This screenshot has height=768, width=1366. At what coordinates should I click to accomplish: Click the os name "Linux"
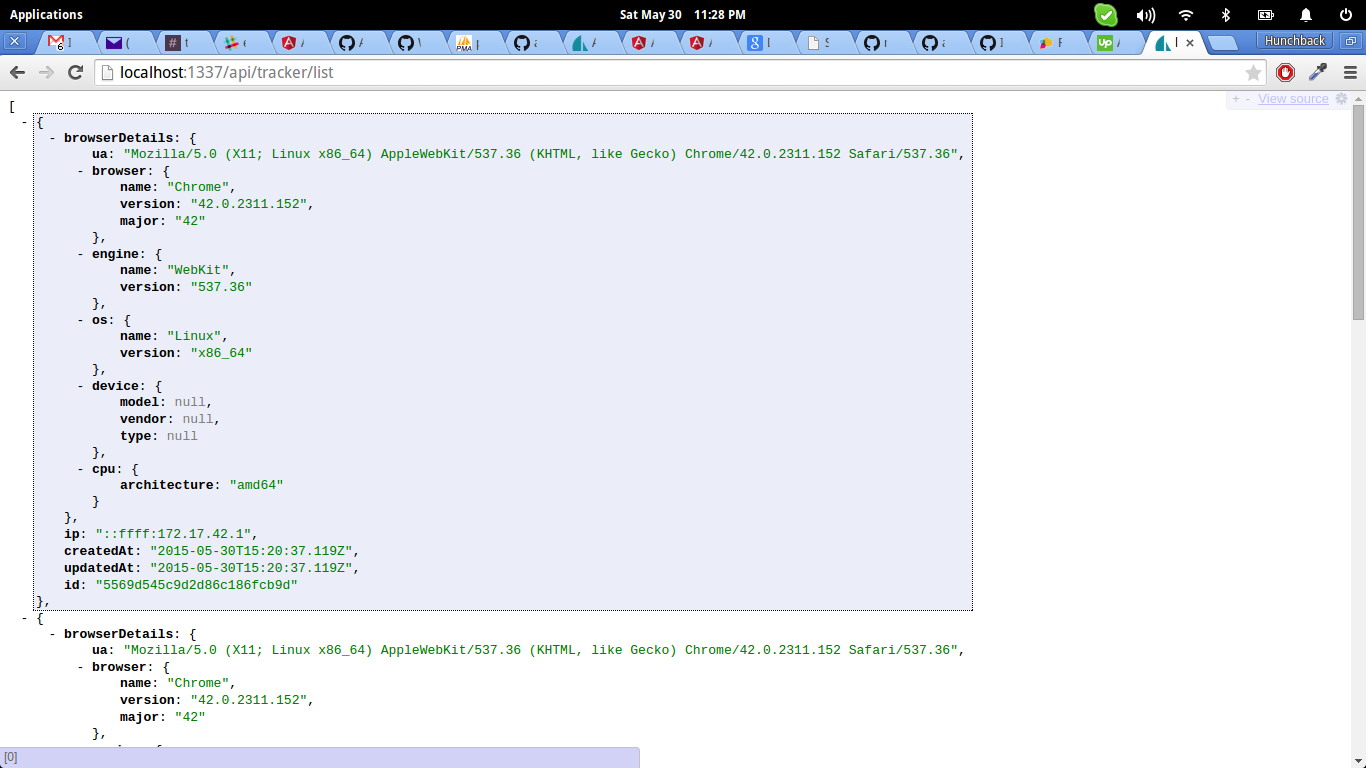click(194, 337)
